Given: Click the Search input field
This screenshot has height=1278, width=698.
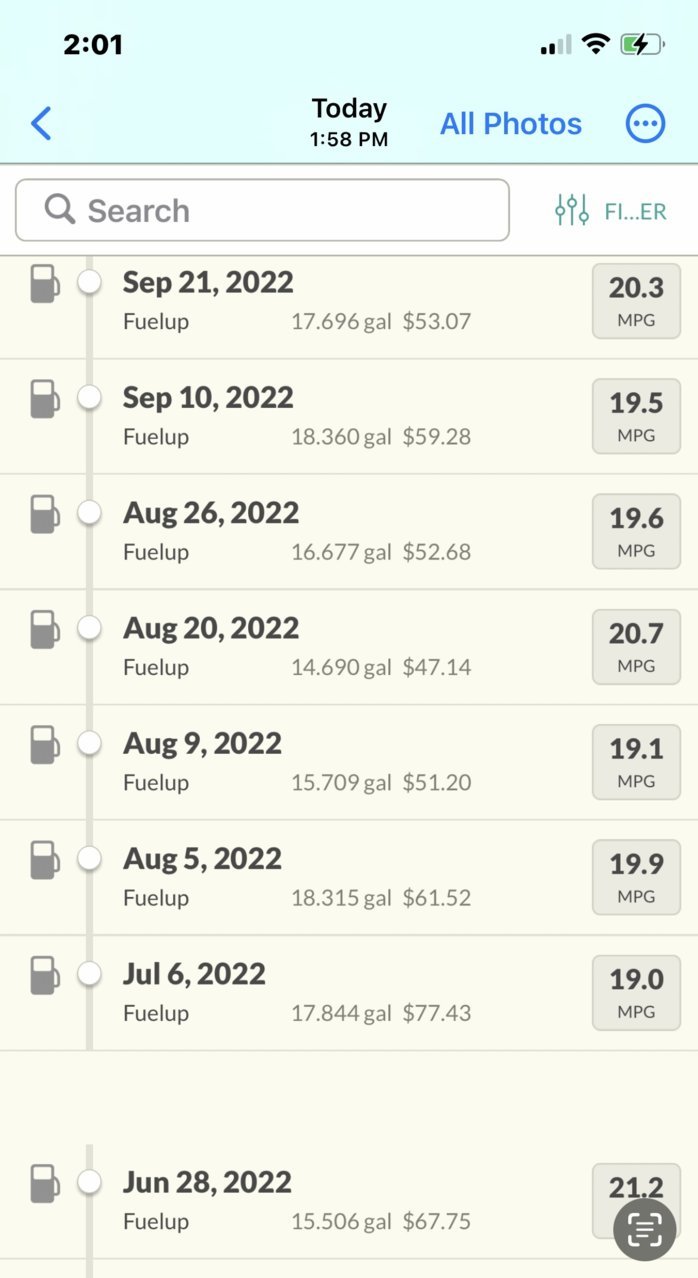Looking at the screenshot, I should click(x=262, y=210).
